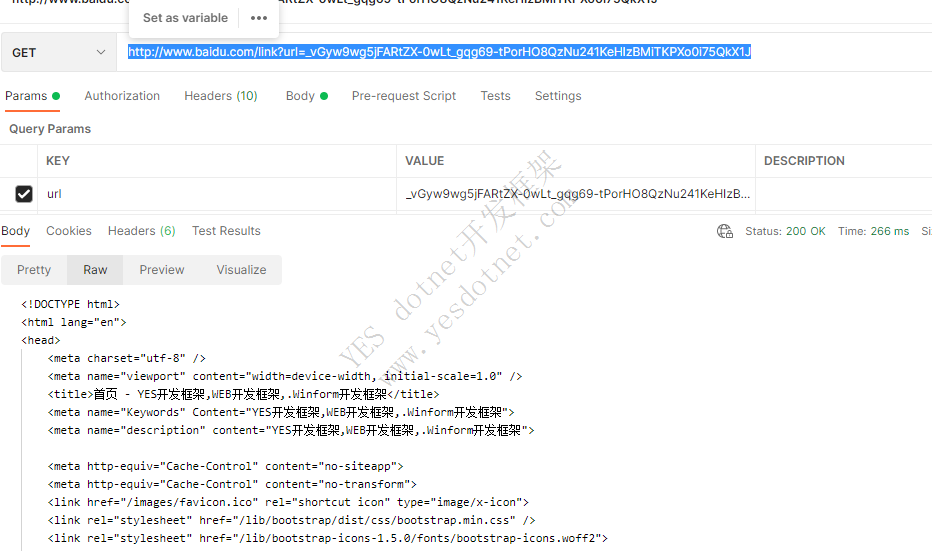Click the request URL input field
Screen dimensions: 932x551
coord(524,52)
